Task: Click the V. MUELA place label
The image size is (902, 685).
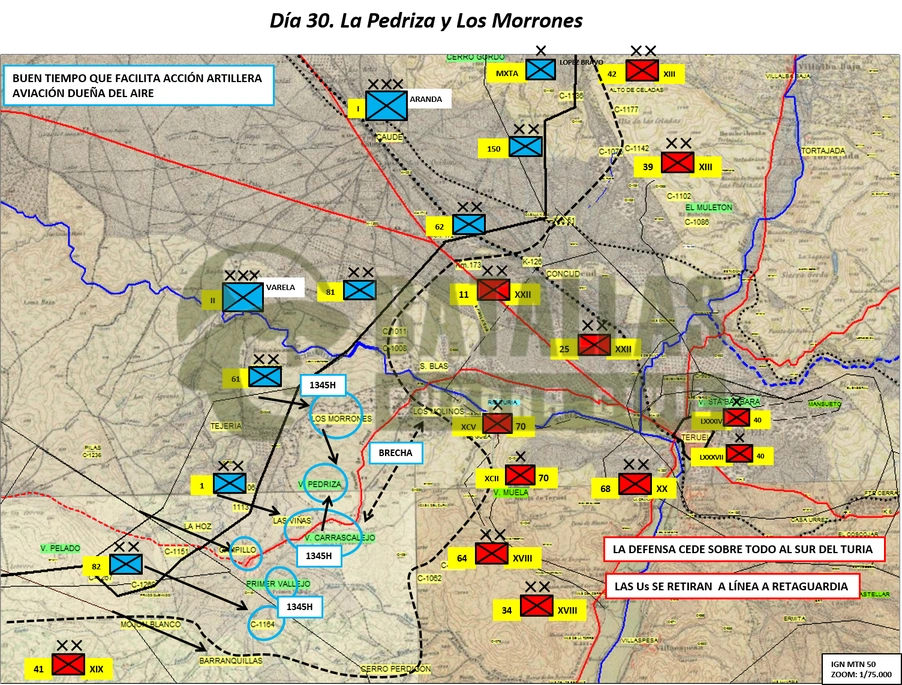Action: [511, 492]
